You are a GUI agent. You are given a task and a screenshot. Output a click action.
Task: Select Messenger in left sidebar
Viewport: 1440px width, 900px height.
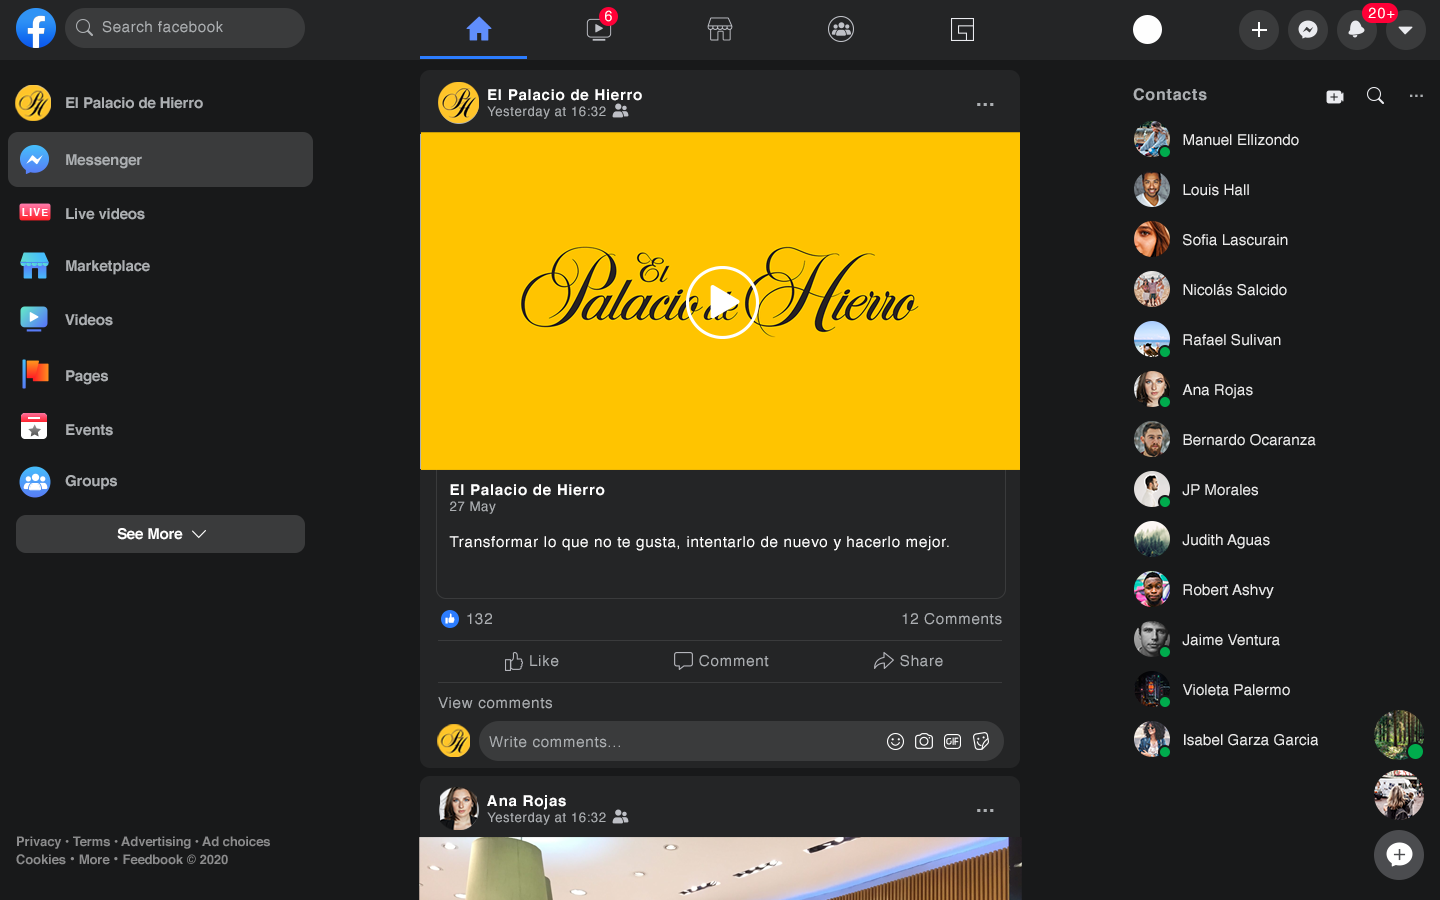pos(160,160)
